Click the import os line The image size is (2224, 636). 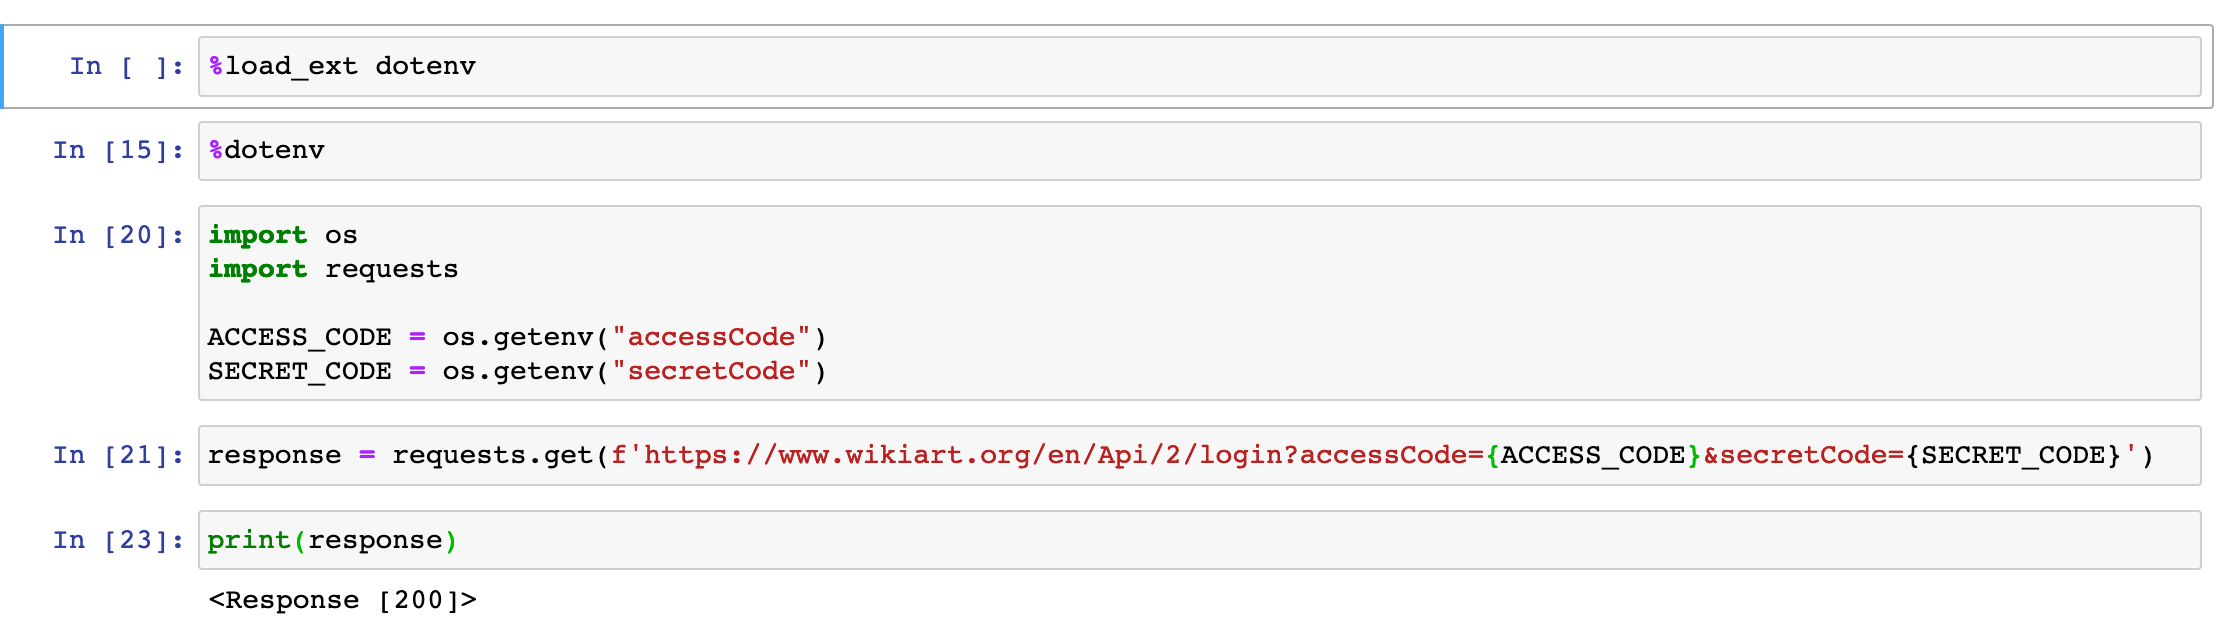pyautogui.click(x=283, y=235)
